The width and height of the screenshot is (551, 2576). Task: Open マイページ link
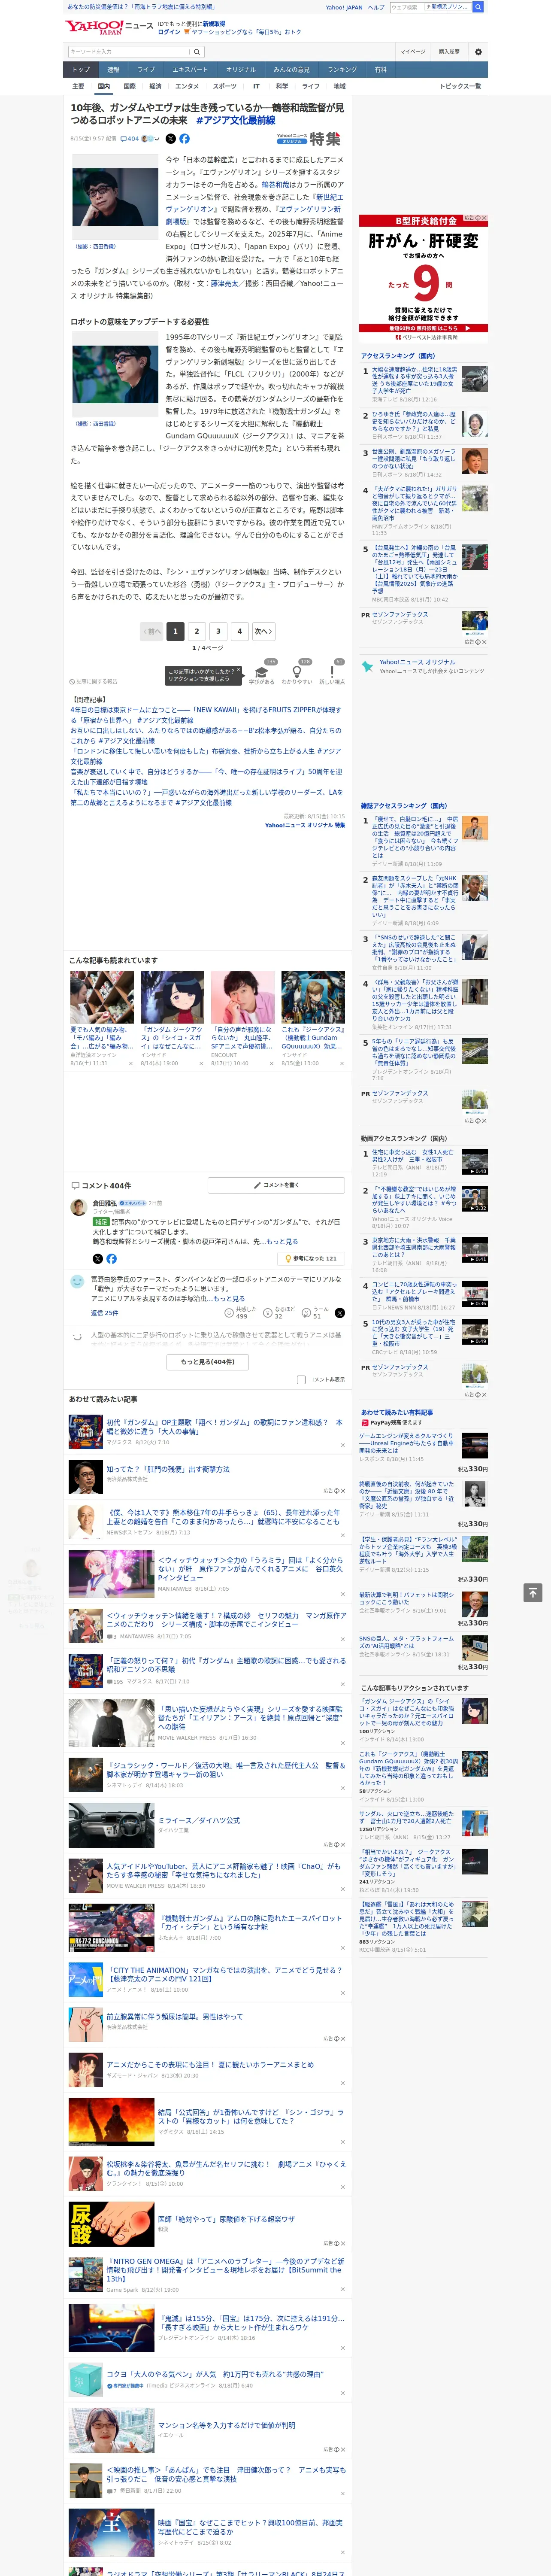pyautogui.click(x=412, y=51)
